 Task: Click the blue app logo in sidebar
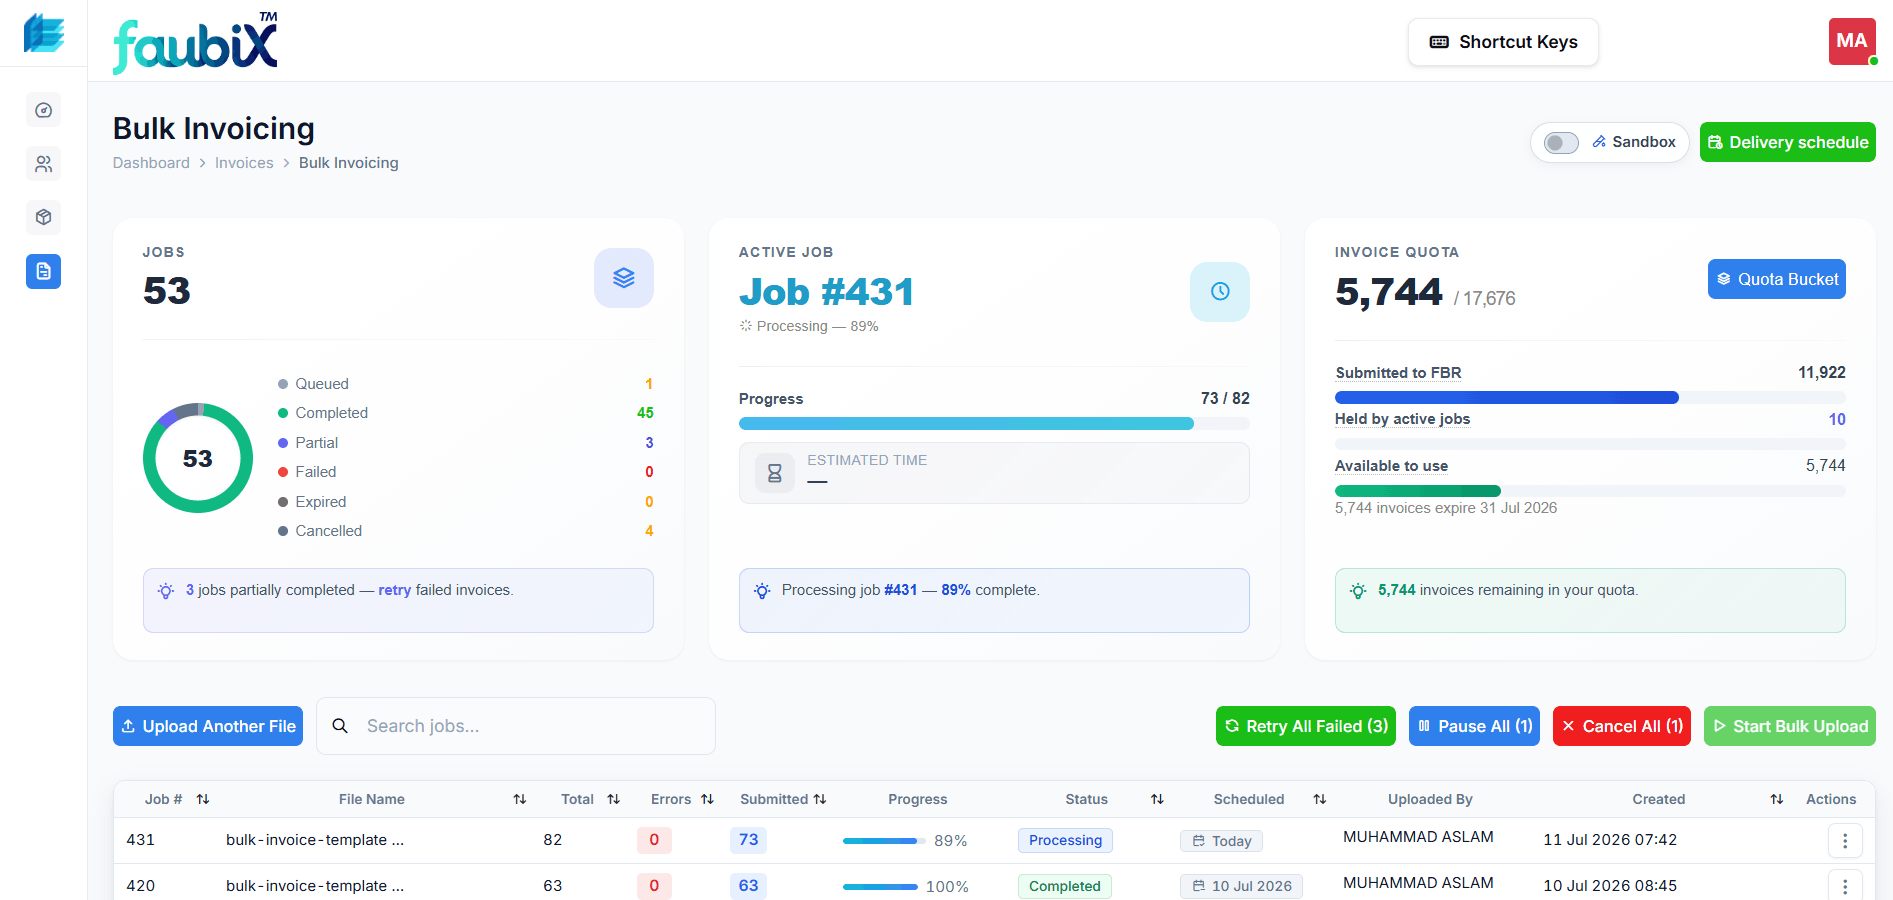[43, 33]
